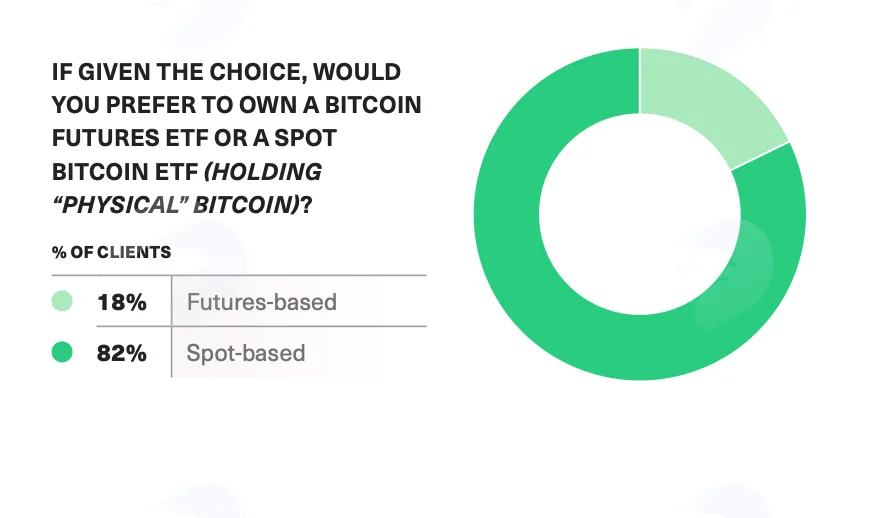Click the dark green Spot-based legend dot
Image resolution: width=878 pixels, height=518 pixels.
62,352
